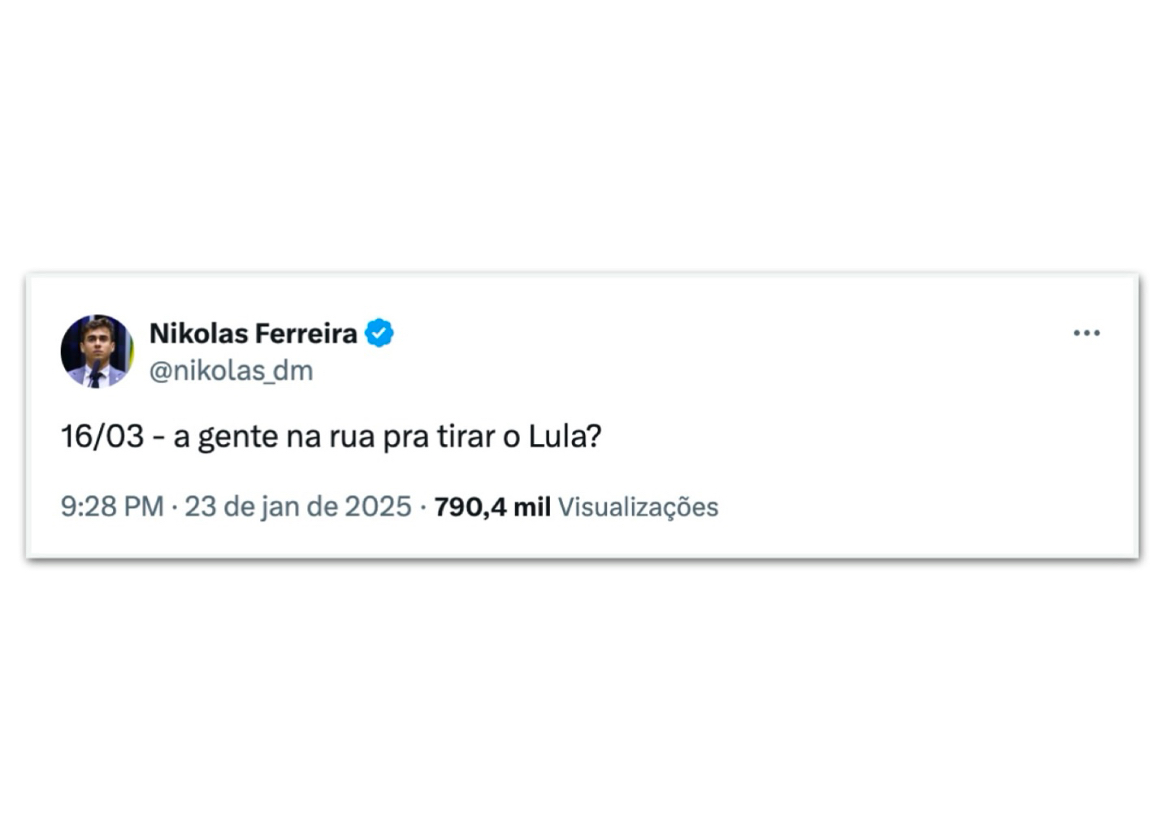Click the 16/03 date in the tweet
Image resolution: width=1170 pixels, height=817 pixels.
pos(102,437)
